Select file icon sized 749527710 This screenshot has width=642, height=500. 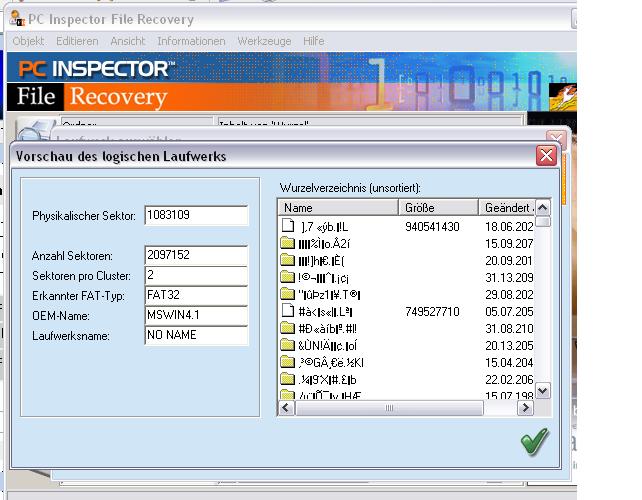(x=288, y=311)
